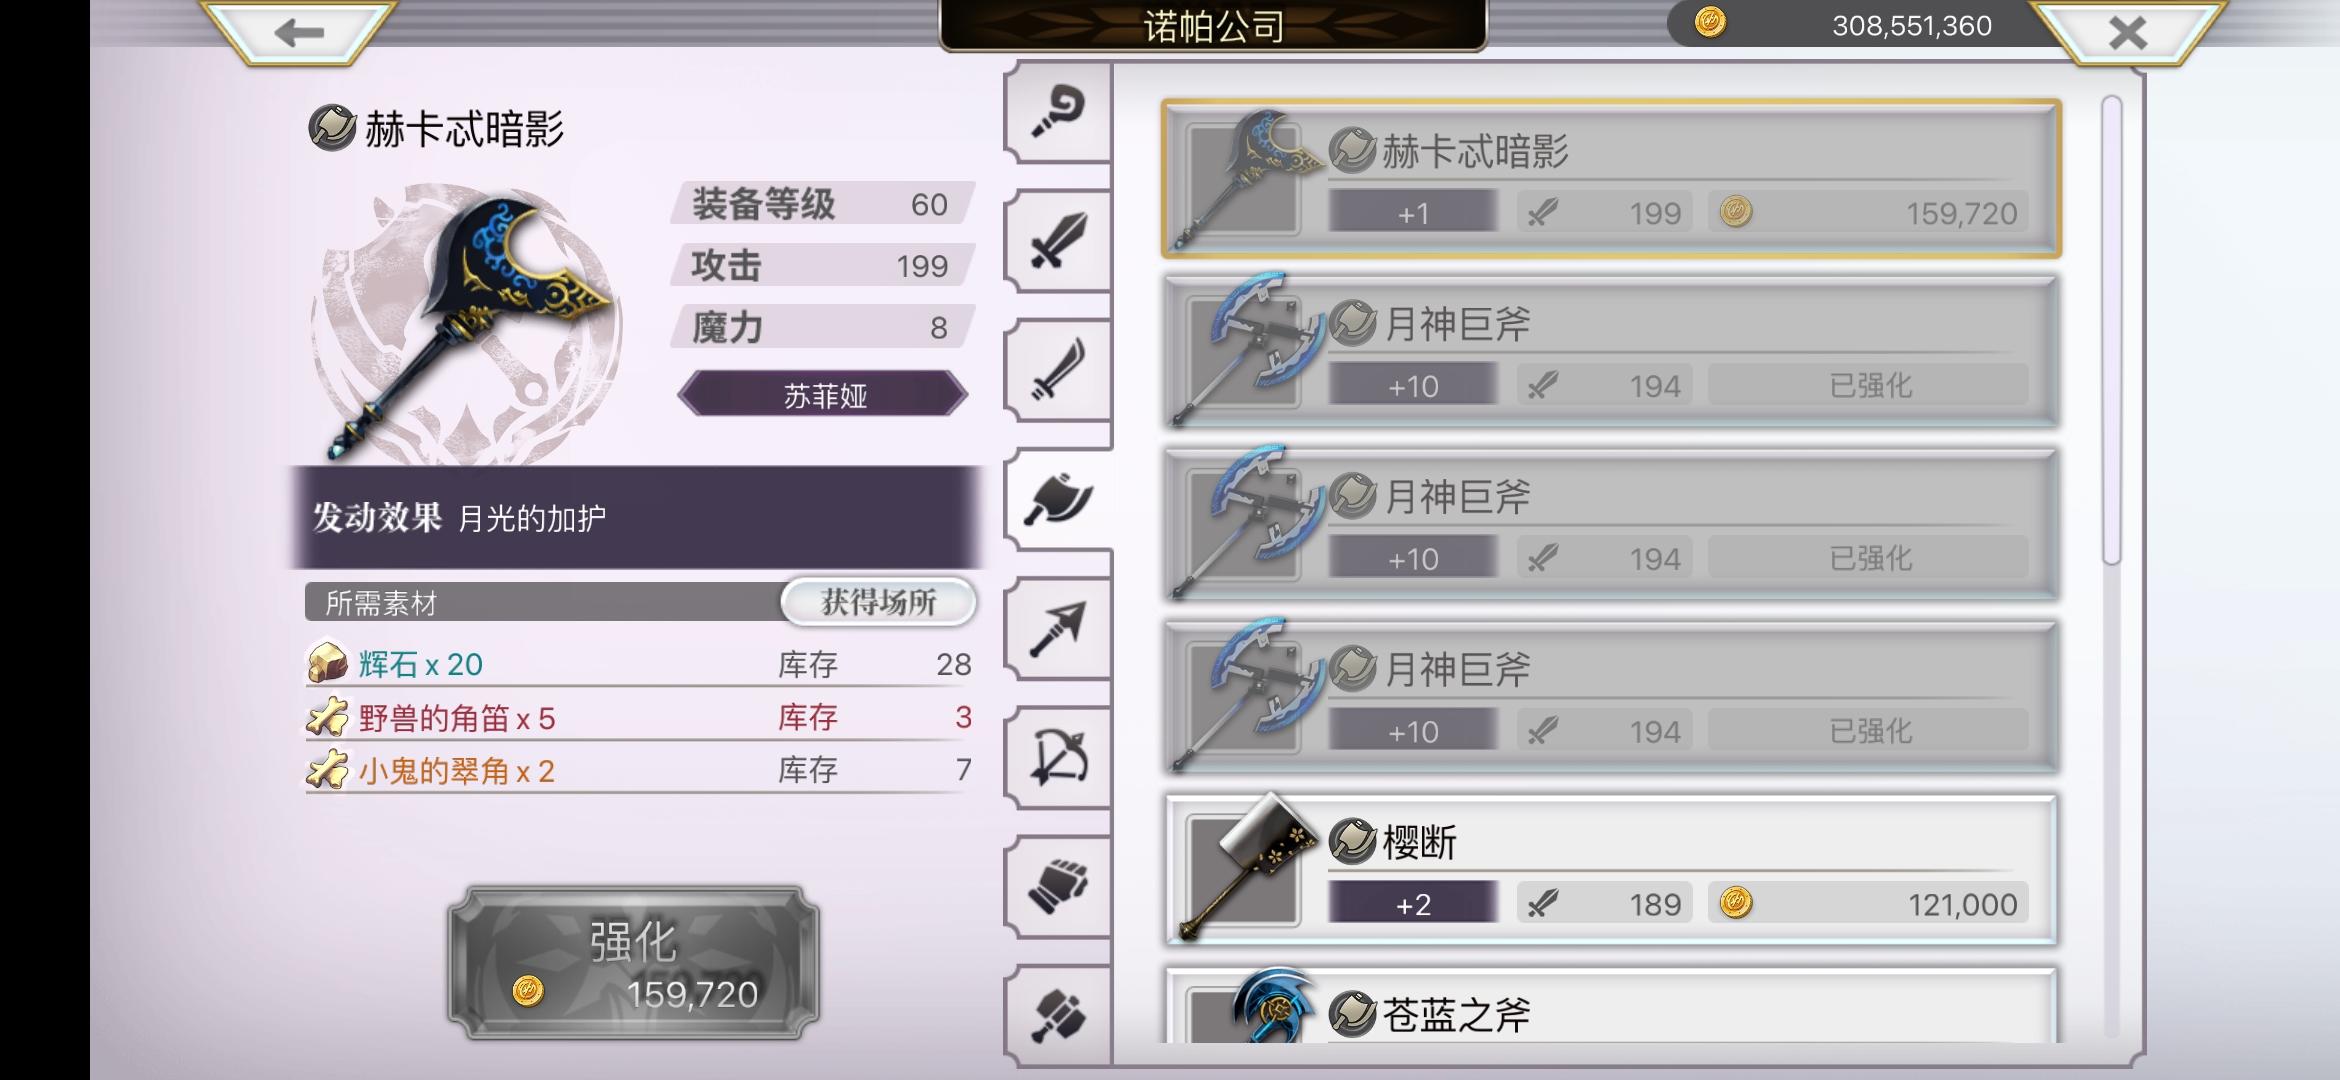Select 赫卡忒暗影 in the weapon list
This screenshot has height=1080, width=2340.
tap(1611, 179)
